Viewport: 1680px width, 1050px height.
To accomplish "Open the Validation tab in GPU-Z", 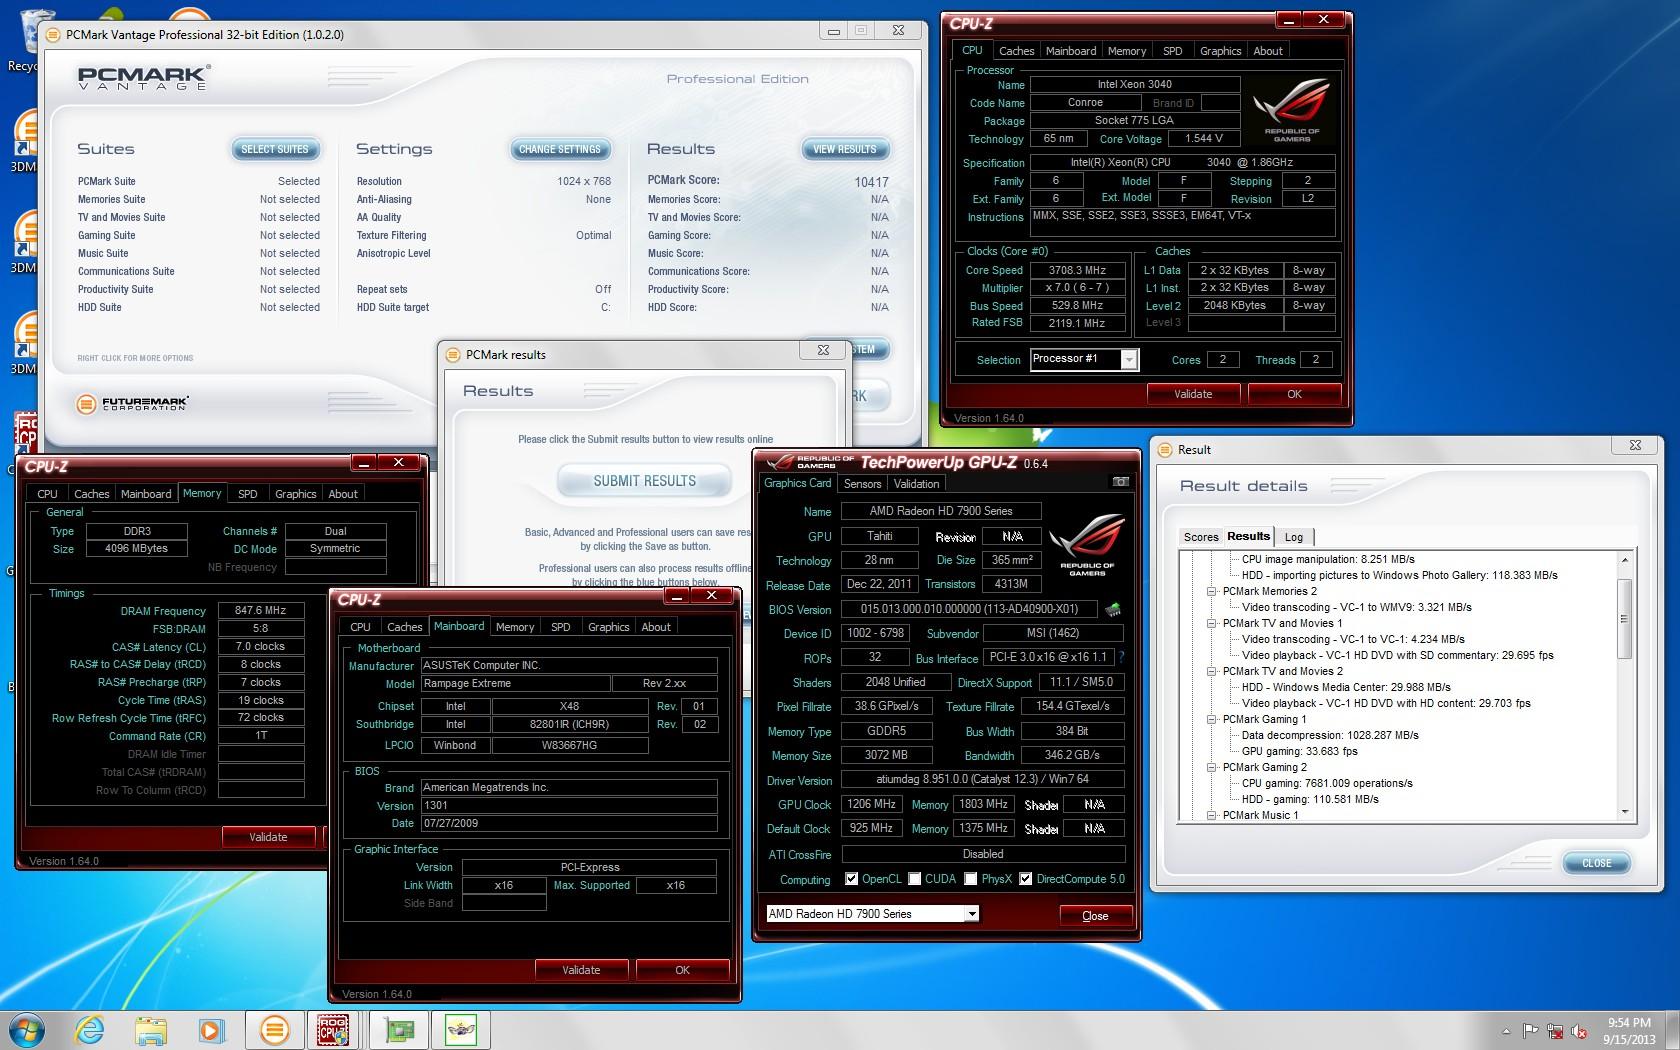I will click(916, 484).
